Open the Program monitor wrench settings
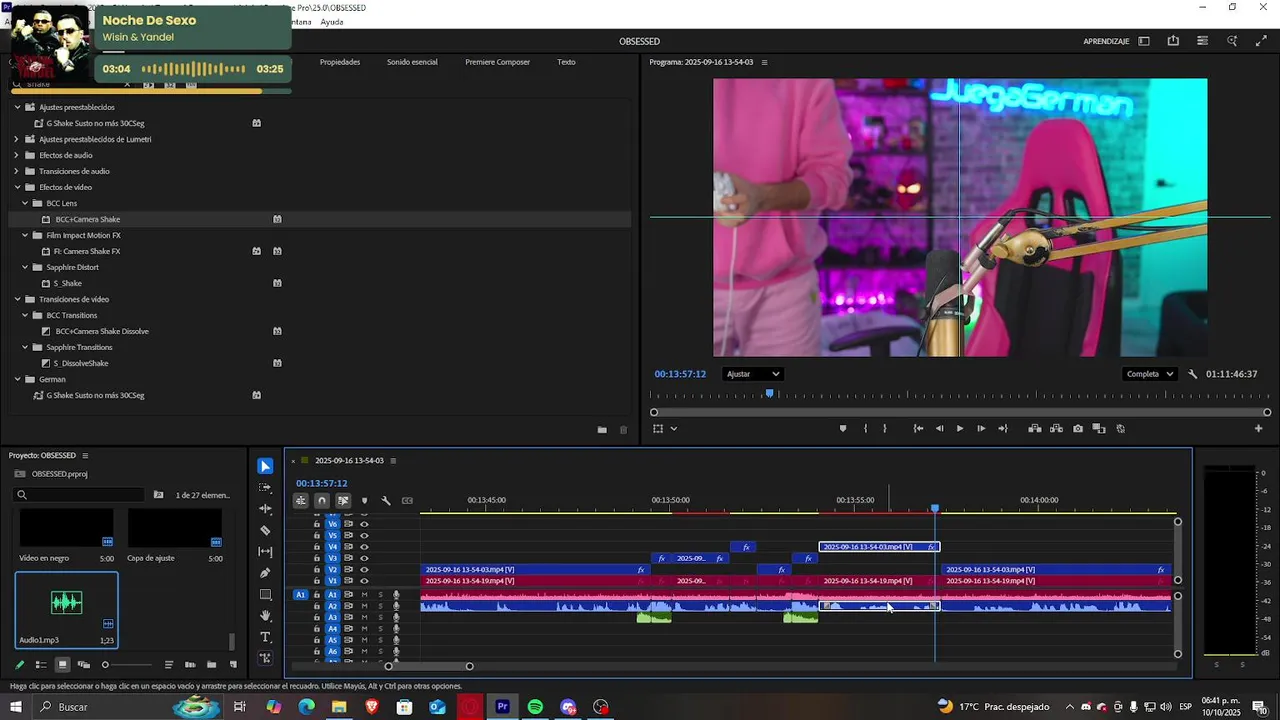The width and height of the screenshot is (1280, 720). (1193, 374)
